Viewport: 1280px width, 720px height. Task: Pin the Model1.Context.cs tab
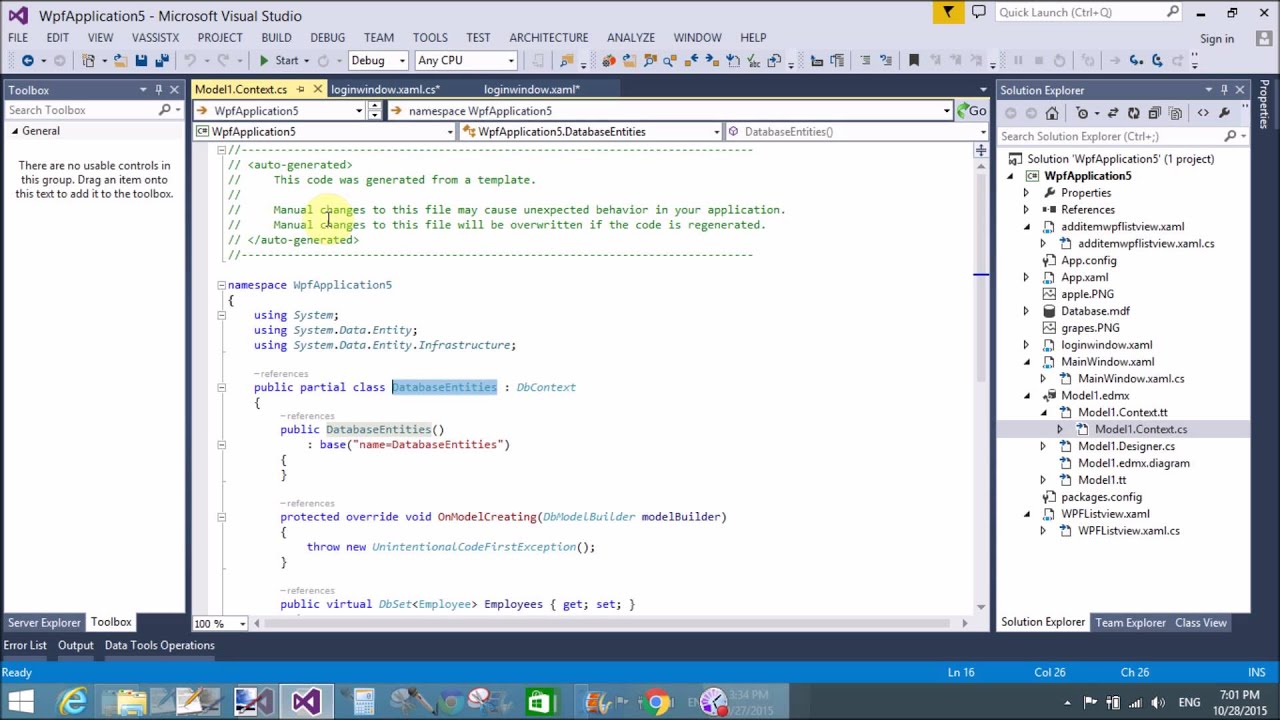[x=300, y=89]
